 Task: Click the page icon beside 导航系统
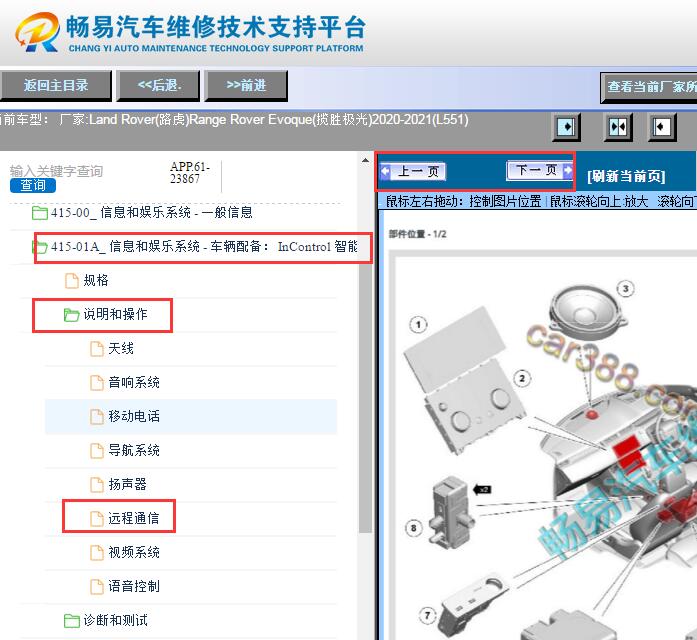pyautogui.click(x=97, y=451)
